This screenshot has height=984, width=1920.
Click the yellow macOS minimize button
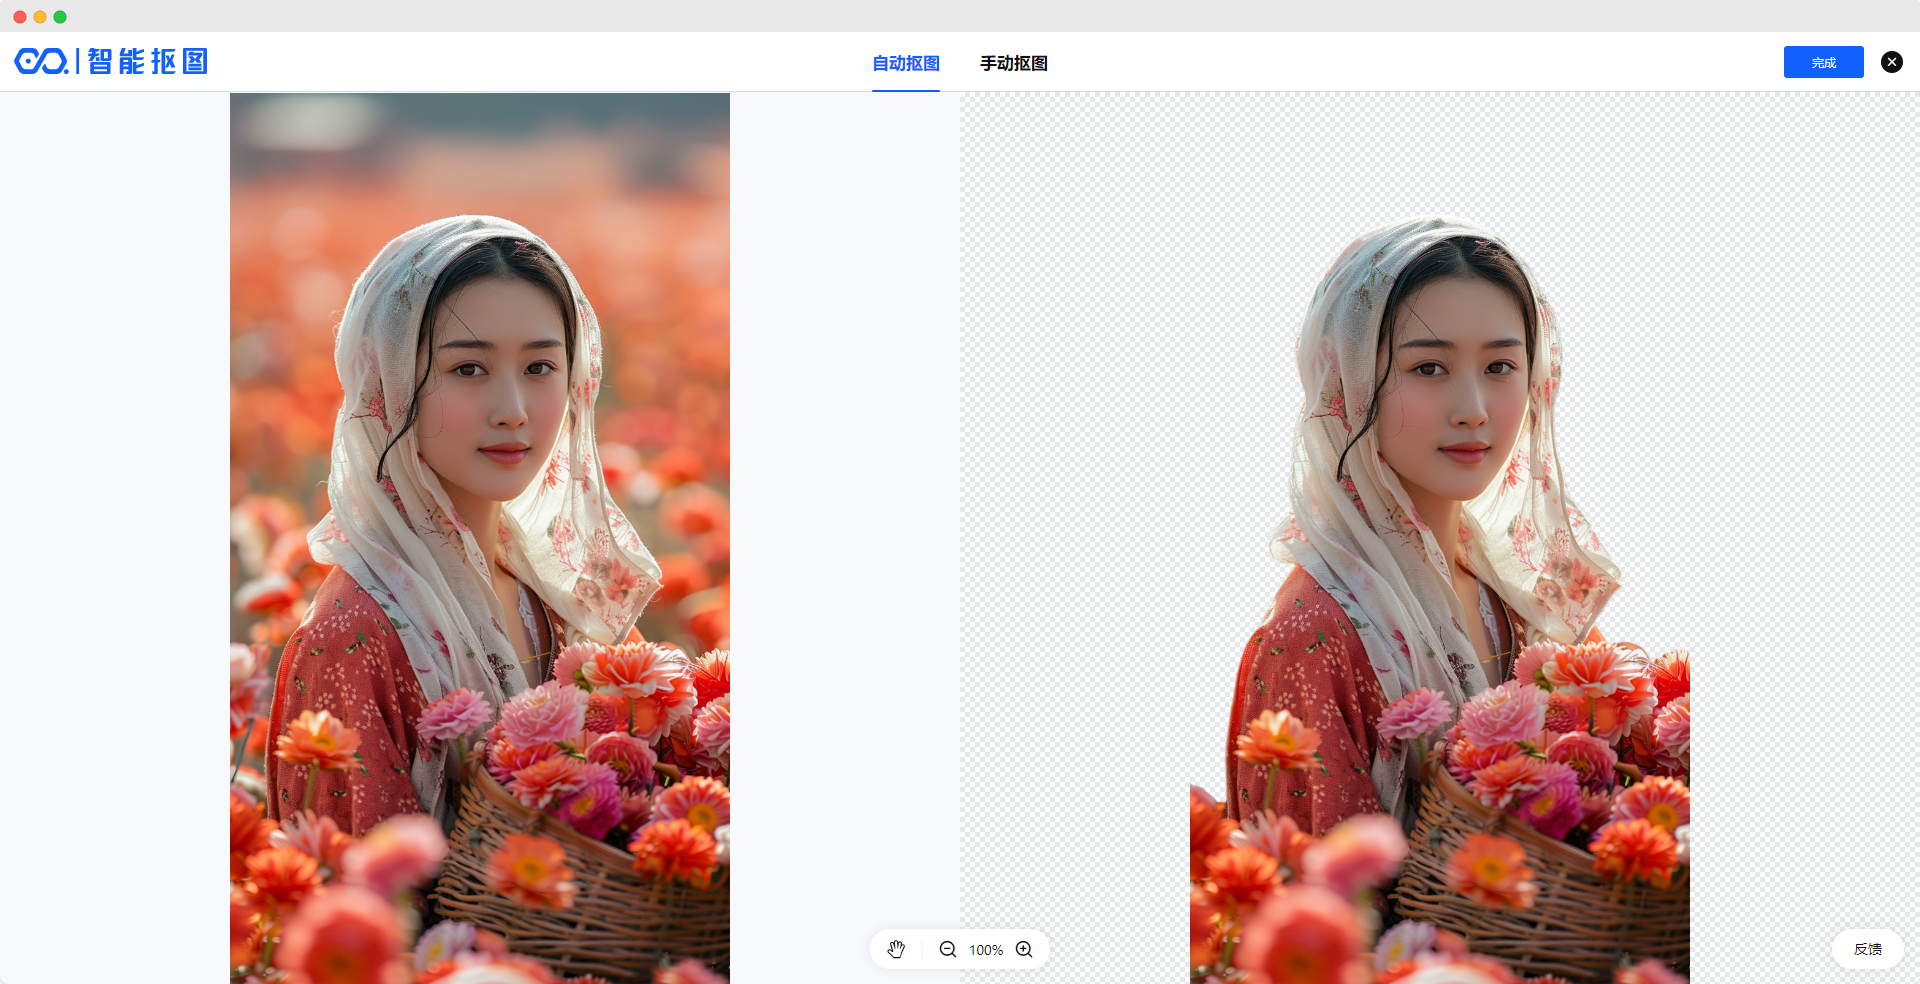point(40,16)
